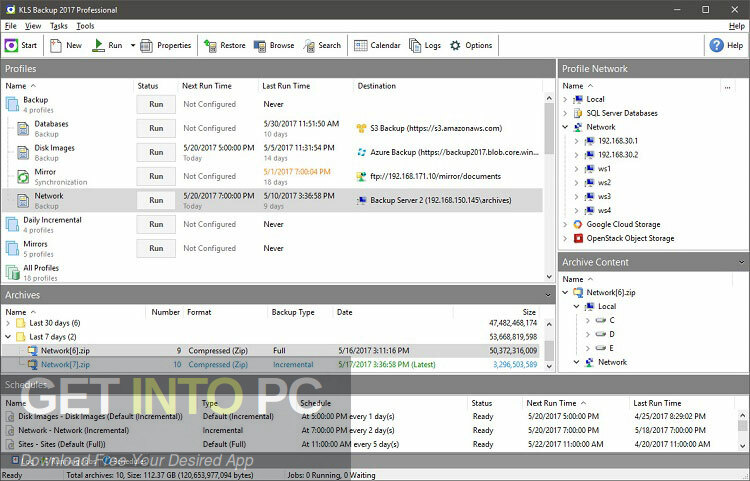This screenshot has width=750, height=481.
Task: Click Backup Server 2 destination text
Action: click(x=441, y=200)
